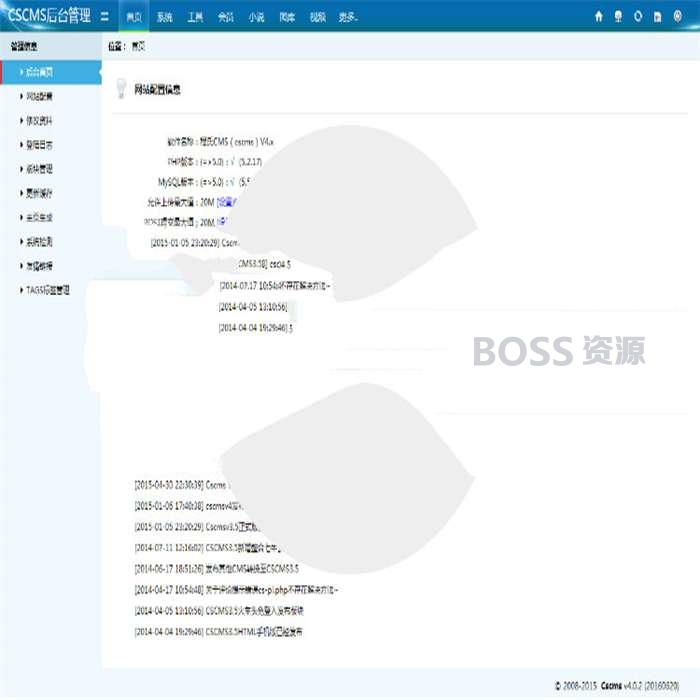Open the 工具 top navigation tab
The width and height of the screenshot is (700, 700).
click(x=195, y=17)
